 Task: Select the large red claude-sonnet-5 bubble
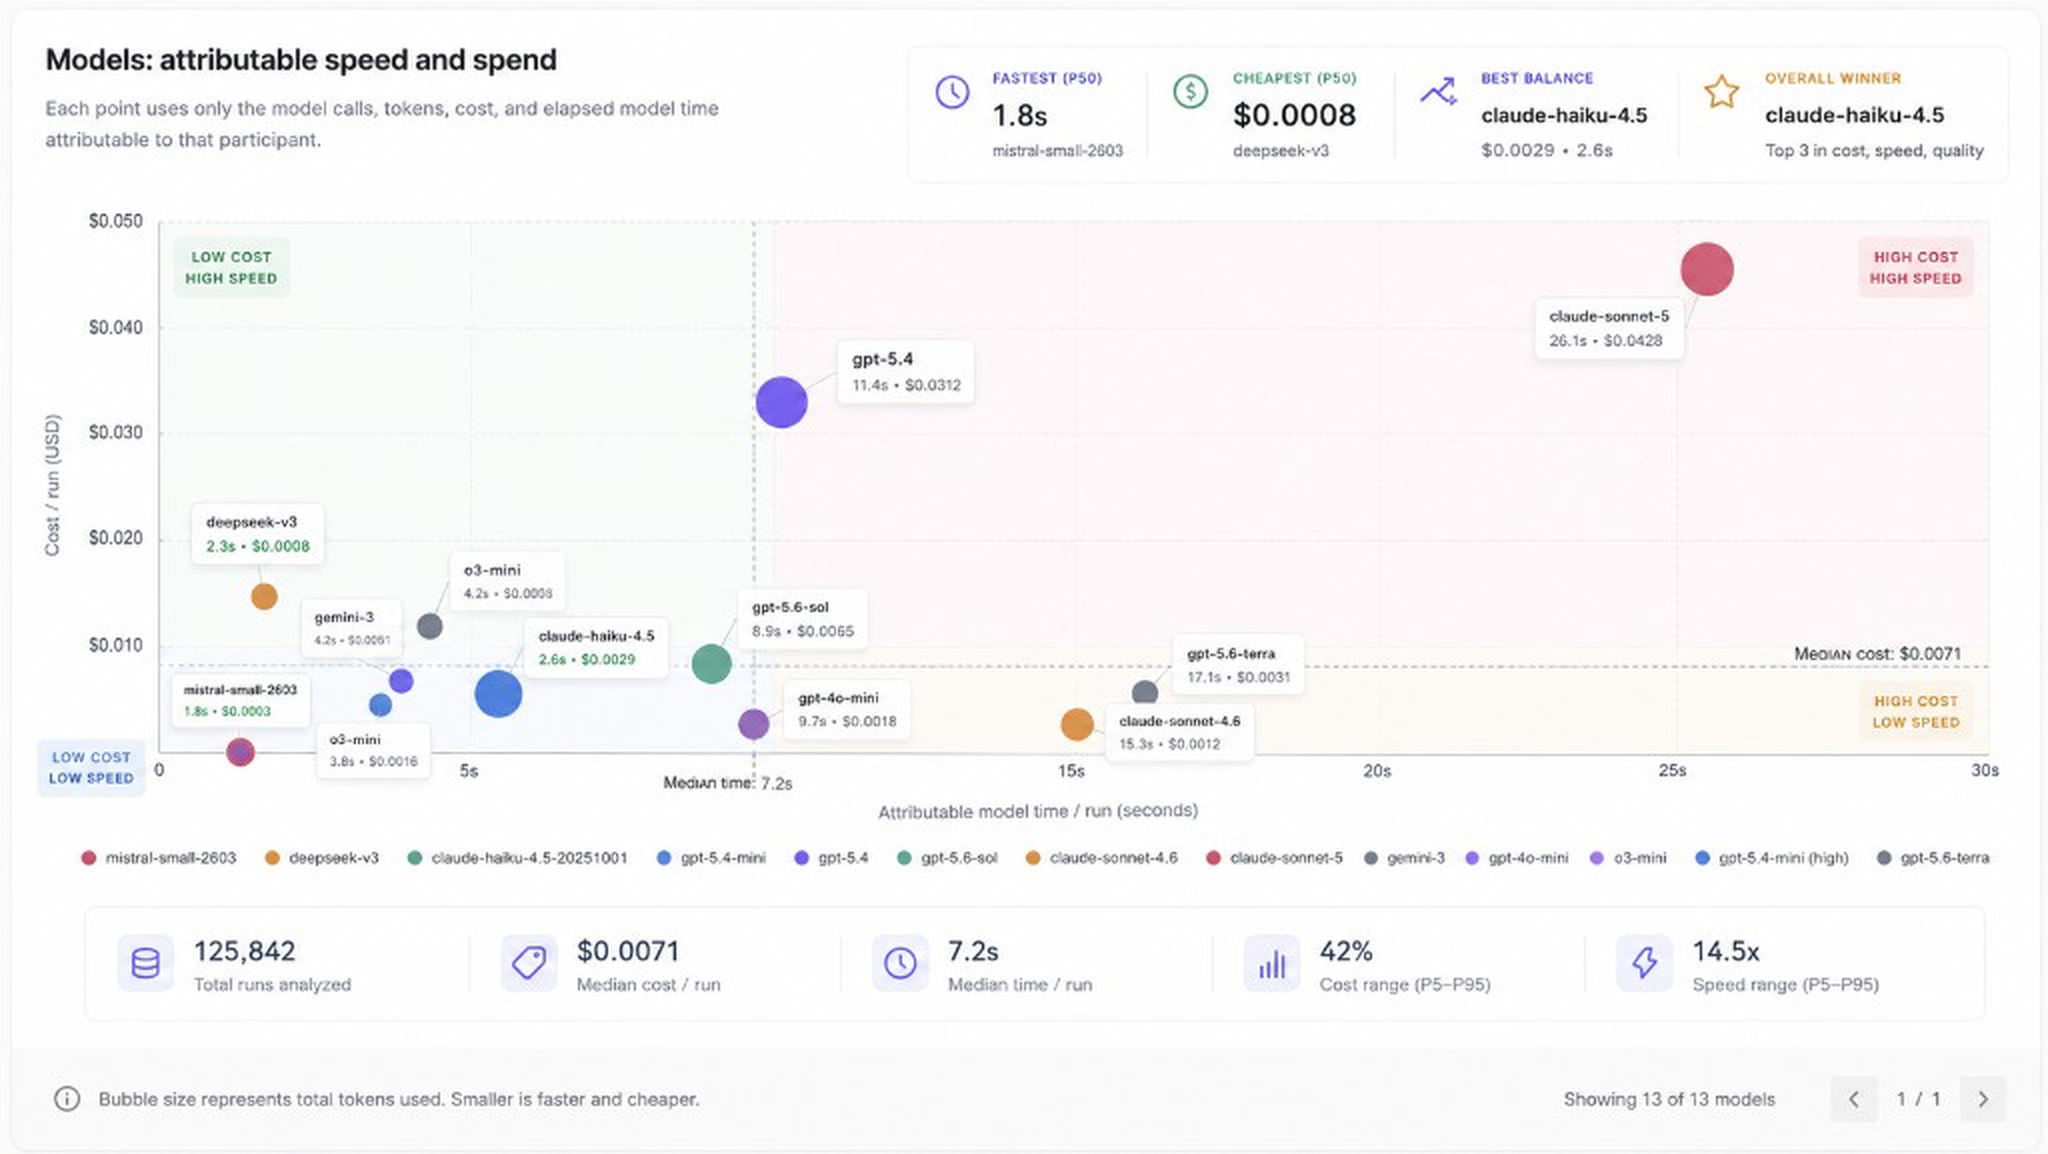(x=1706, y=269)
